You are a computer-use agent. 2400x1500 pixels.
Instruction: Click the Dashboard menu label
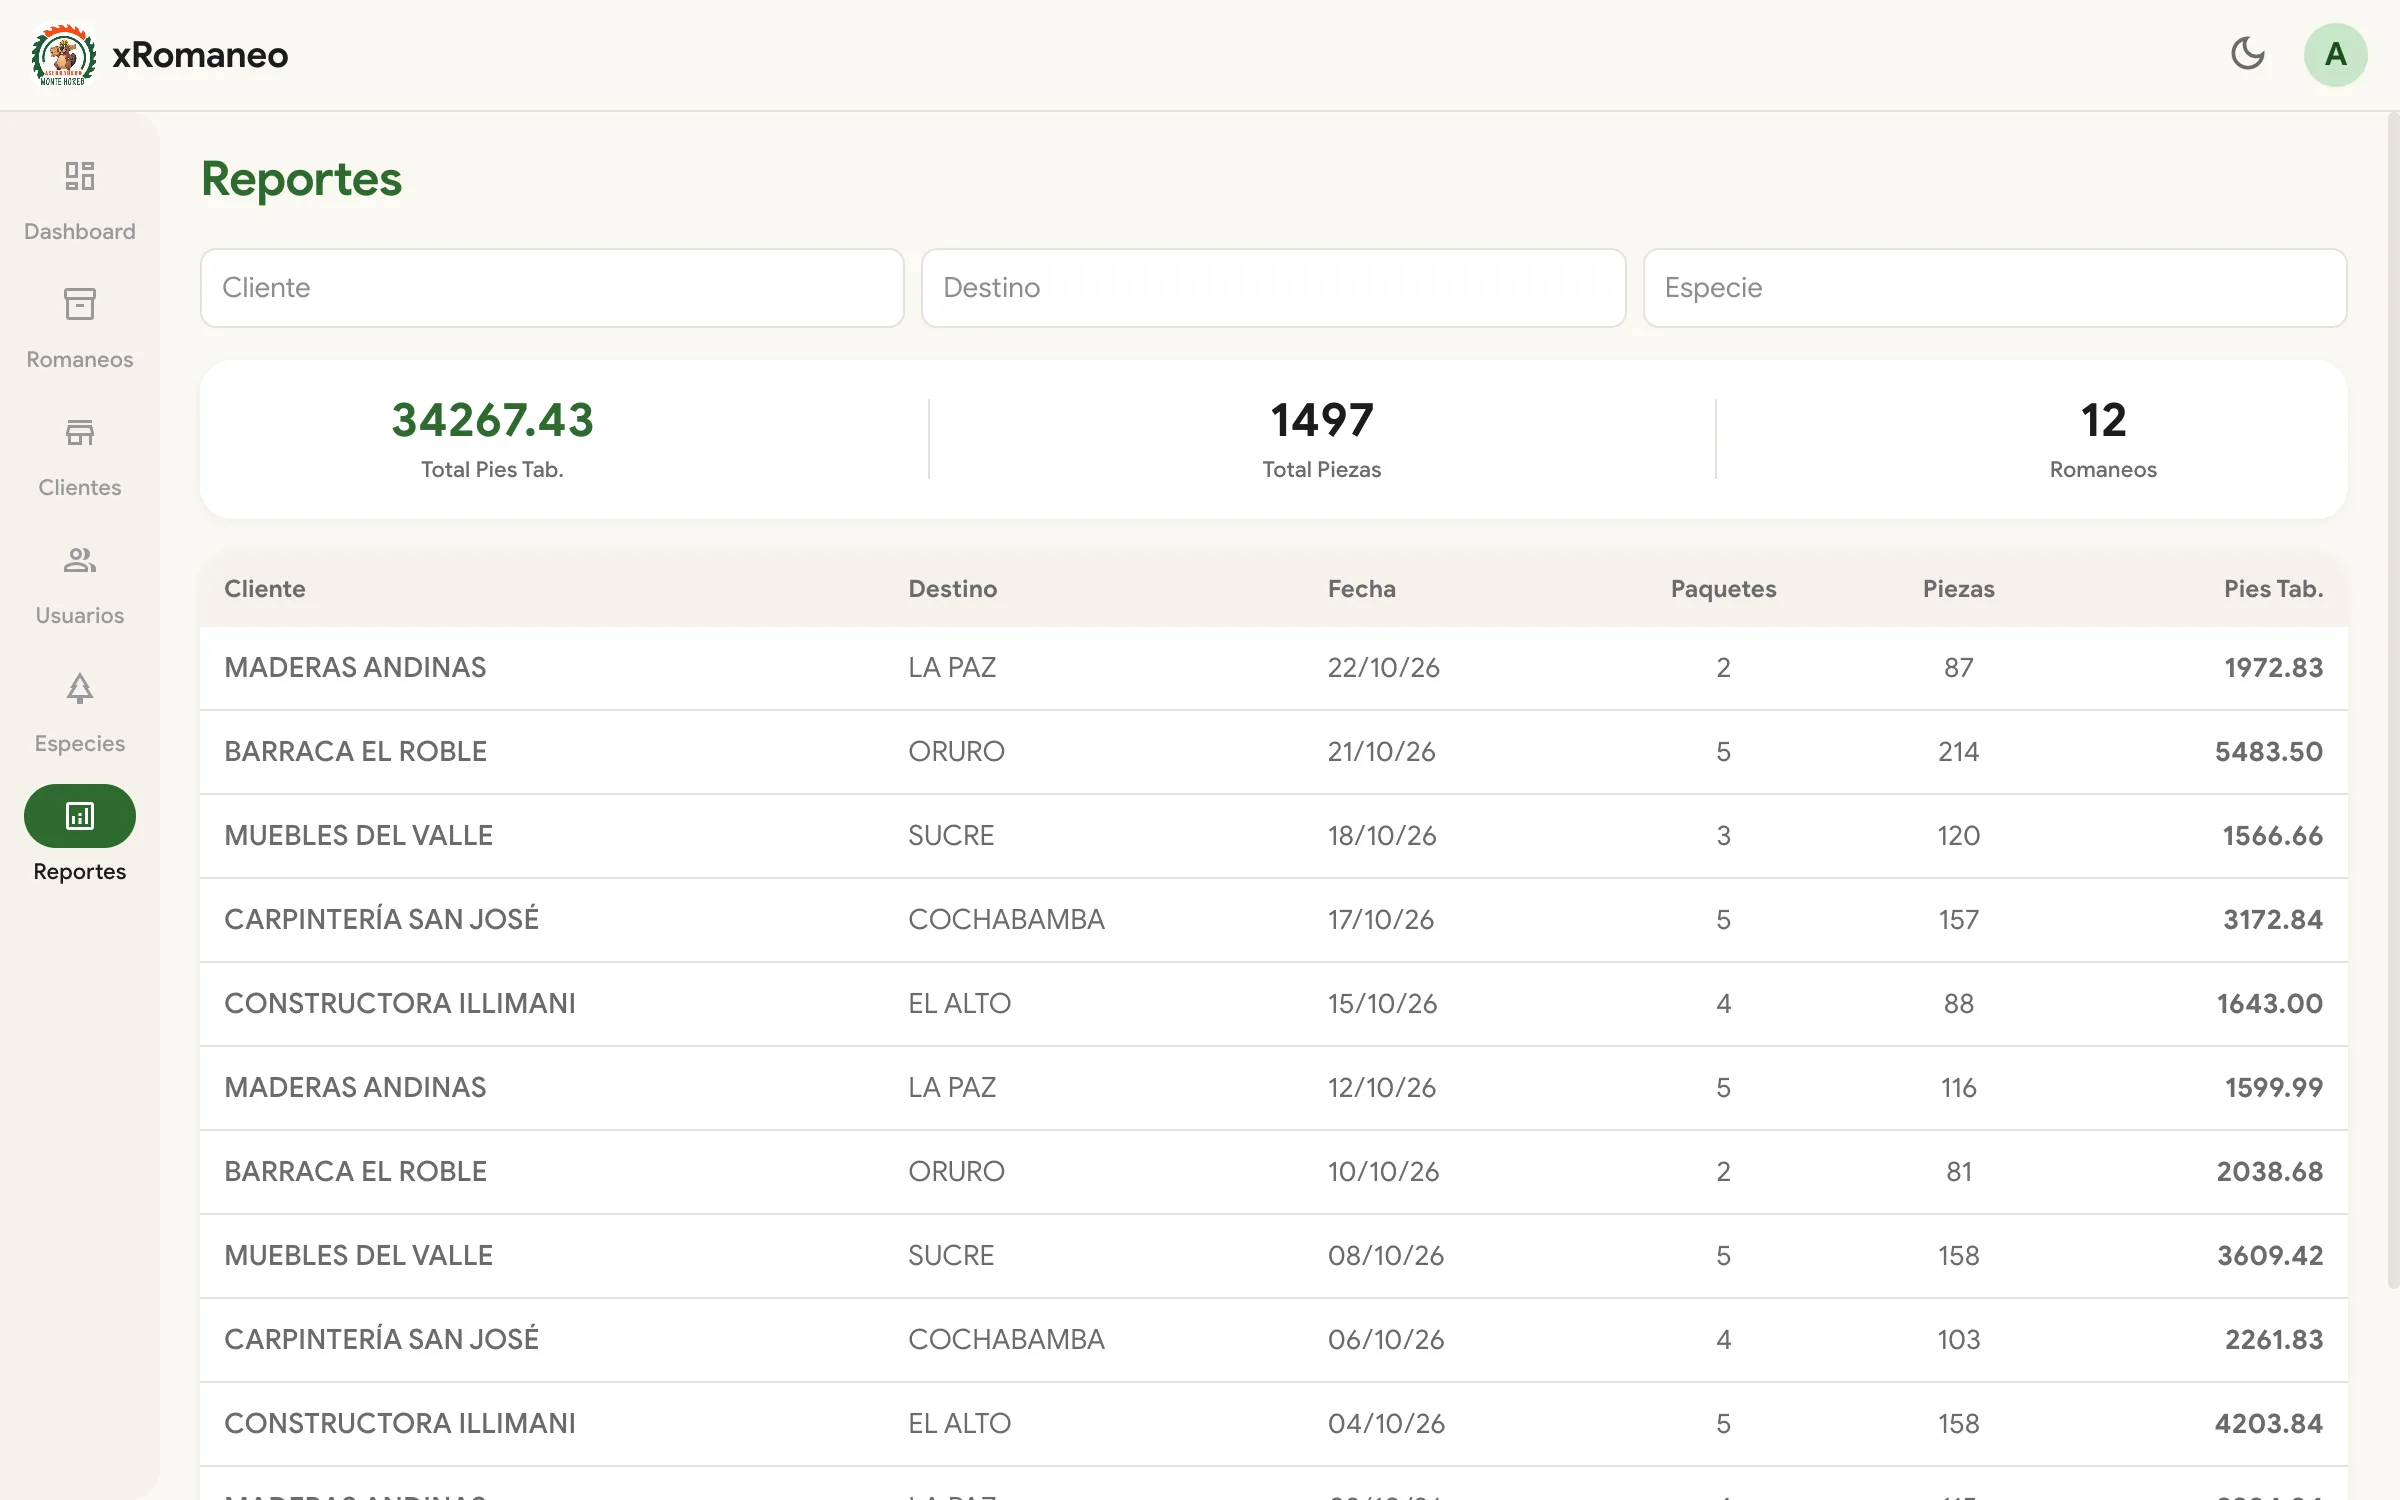(80, 231)
